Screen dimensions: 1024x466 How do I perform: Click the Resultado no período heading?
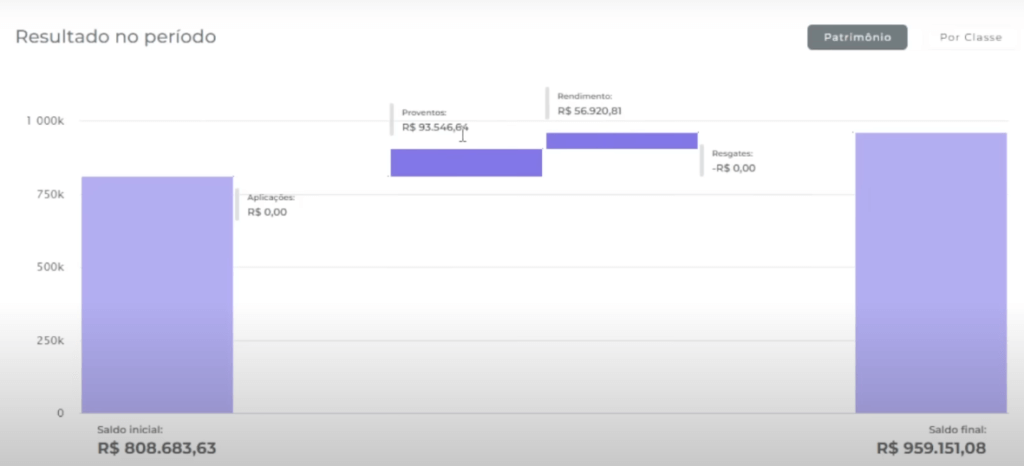tap(115, 37)
